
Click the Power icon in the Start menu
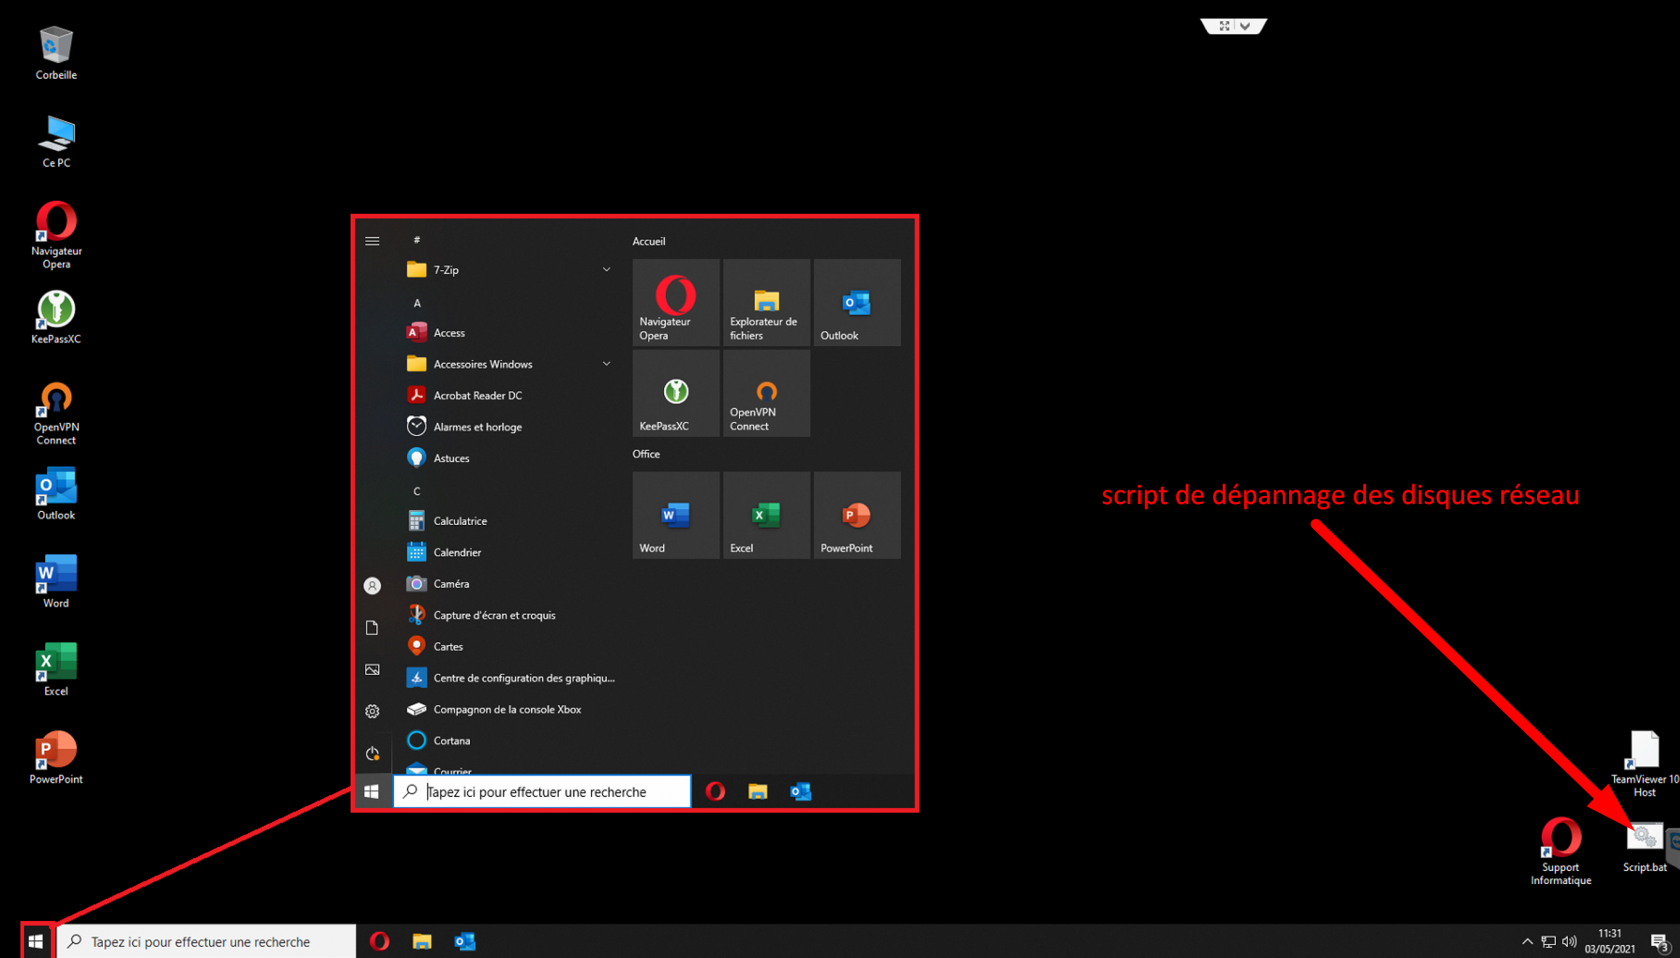coord(372,754)
